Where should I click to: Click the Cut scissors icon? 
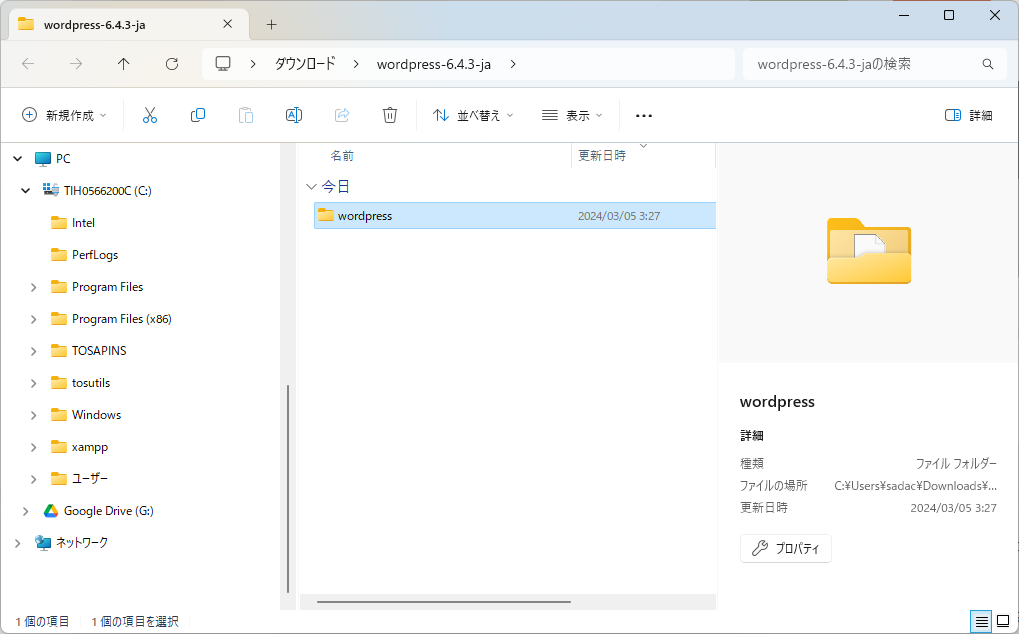click(149, 115)
